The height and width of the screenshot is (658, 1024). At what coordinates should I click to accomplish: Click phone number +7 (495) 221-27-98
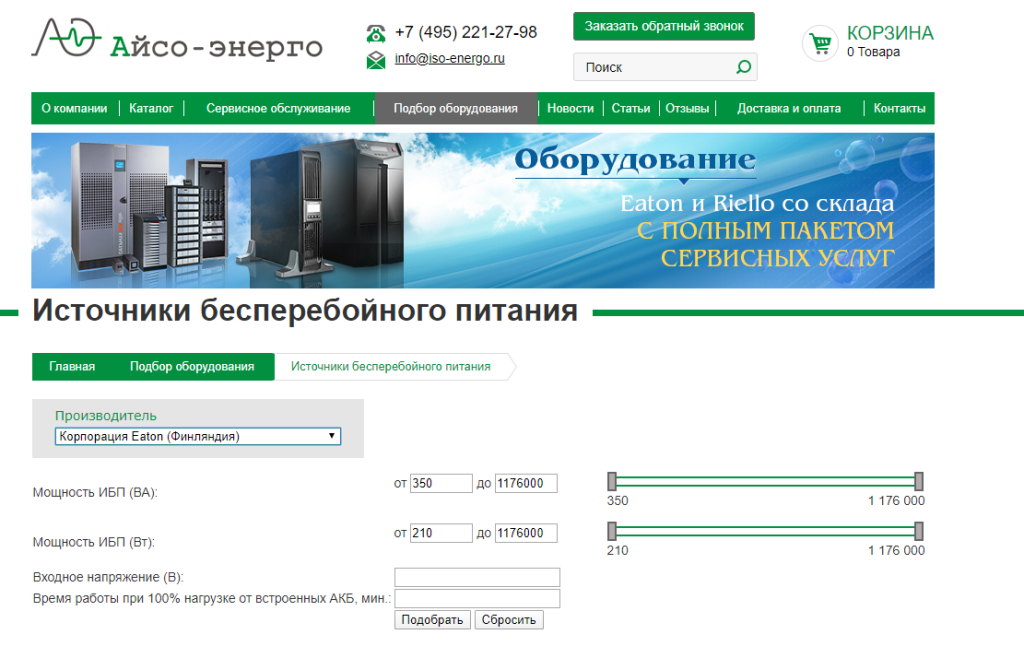coord(466,32)
